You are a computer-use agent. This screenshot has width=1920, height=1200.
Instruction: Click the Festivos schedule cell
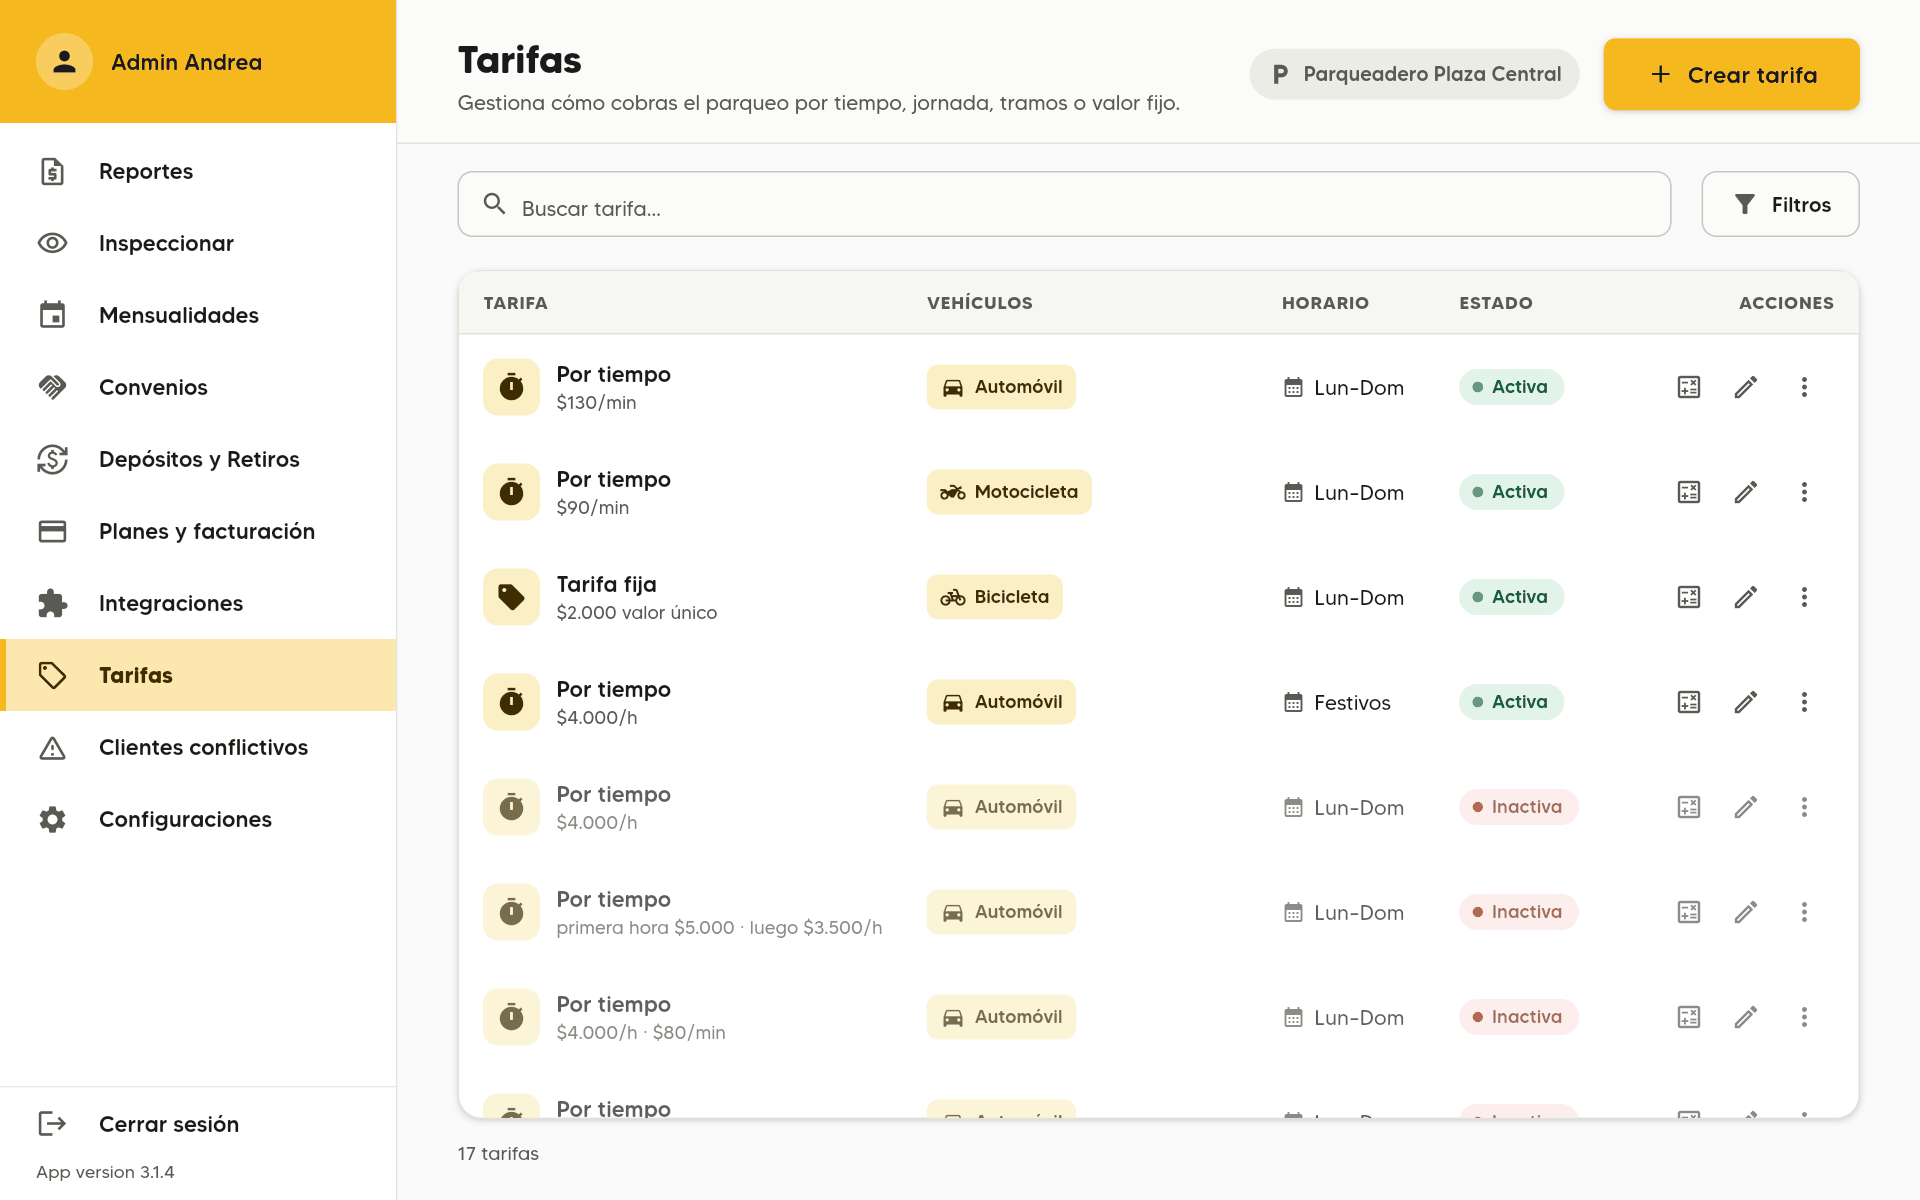pyautogui.click(x=1337, y=703)
